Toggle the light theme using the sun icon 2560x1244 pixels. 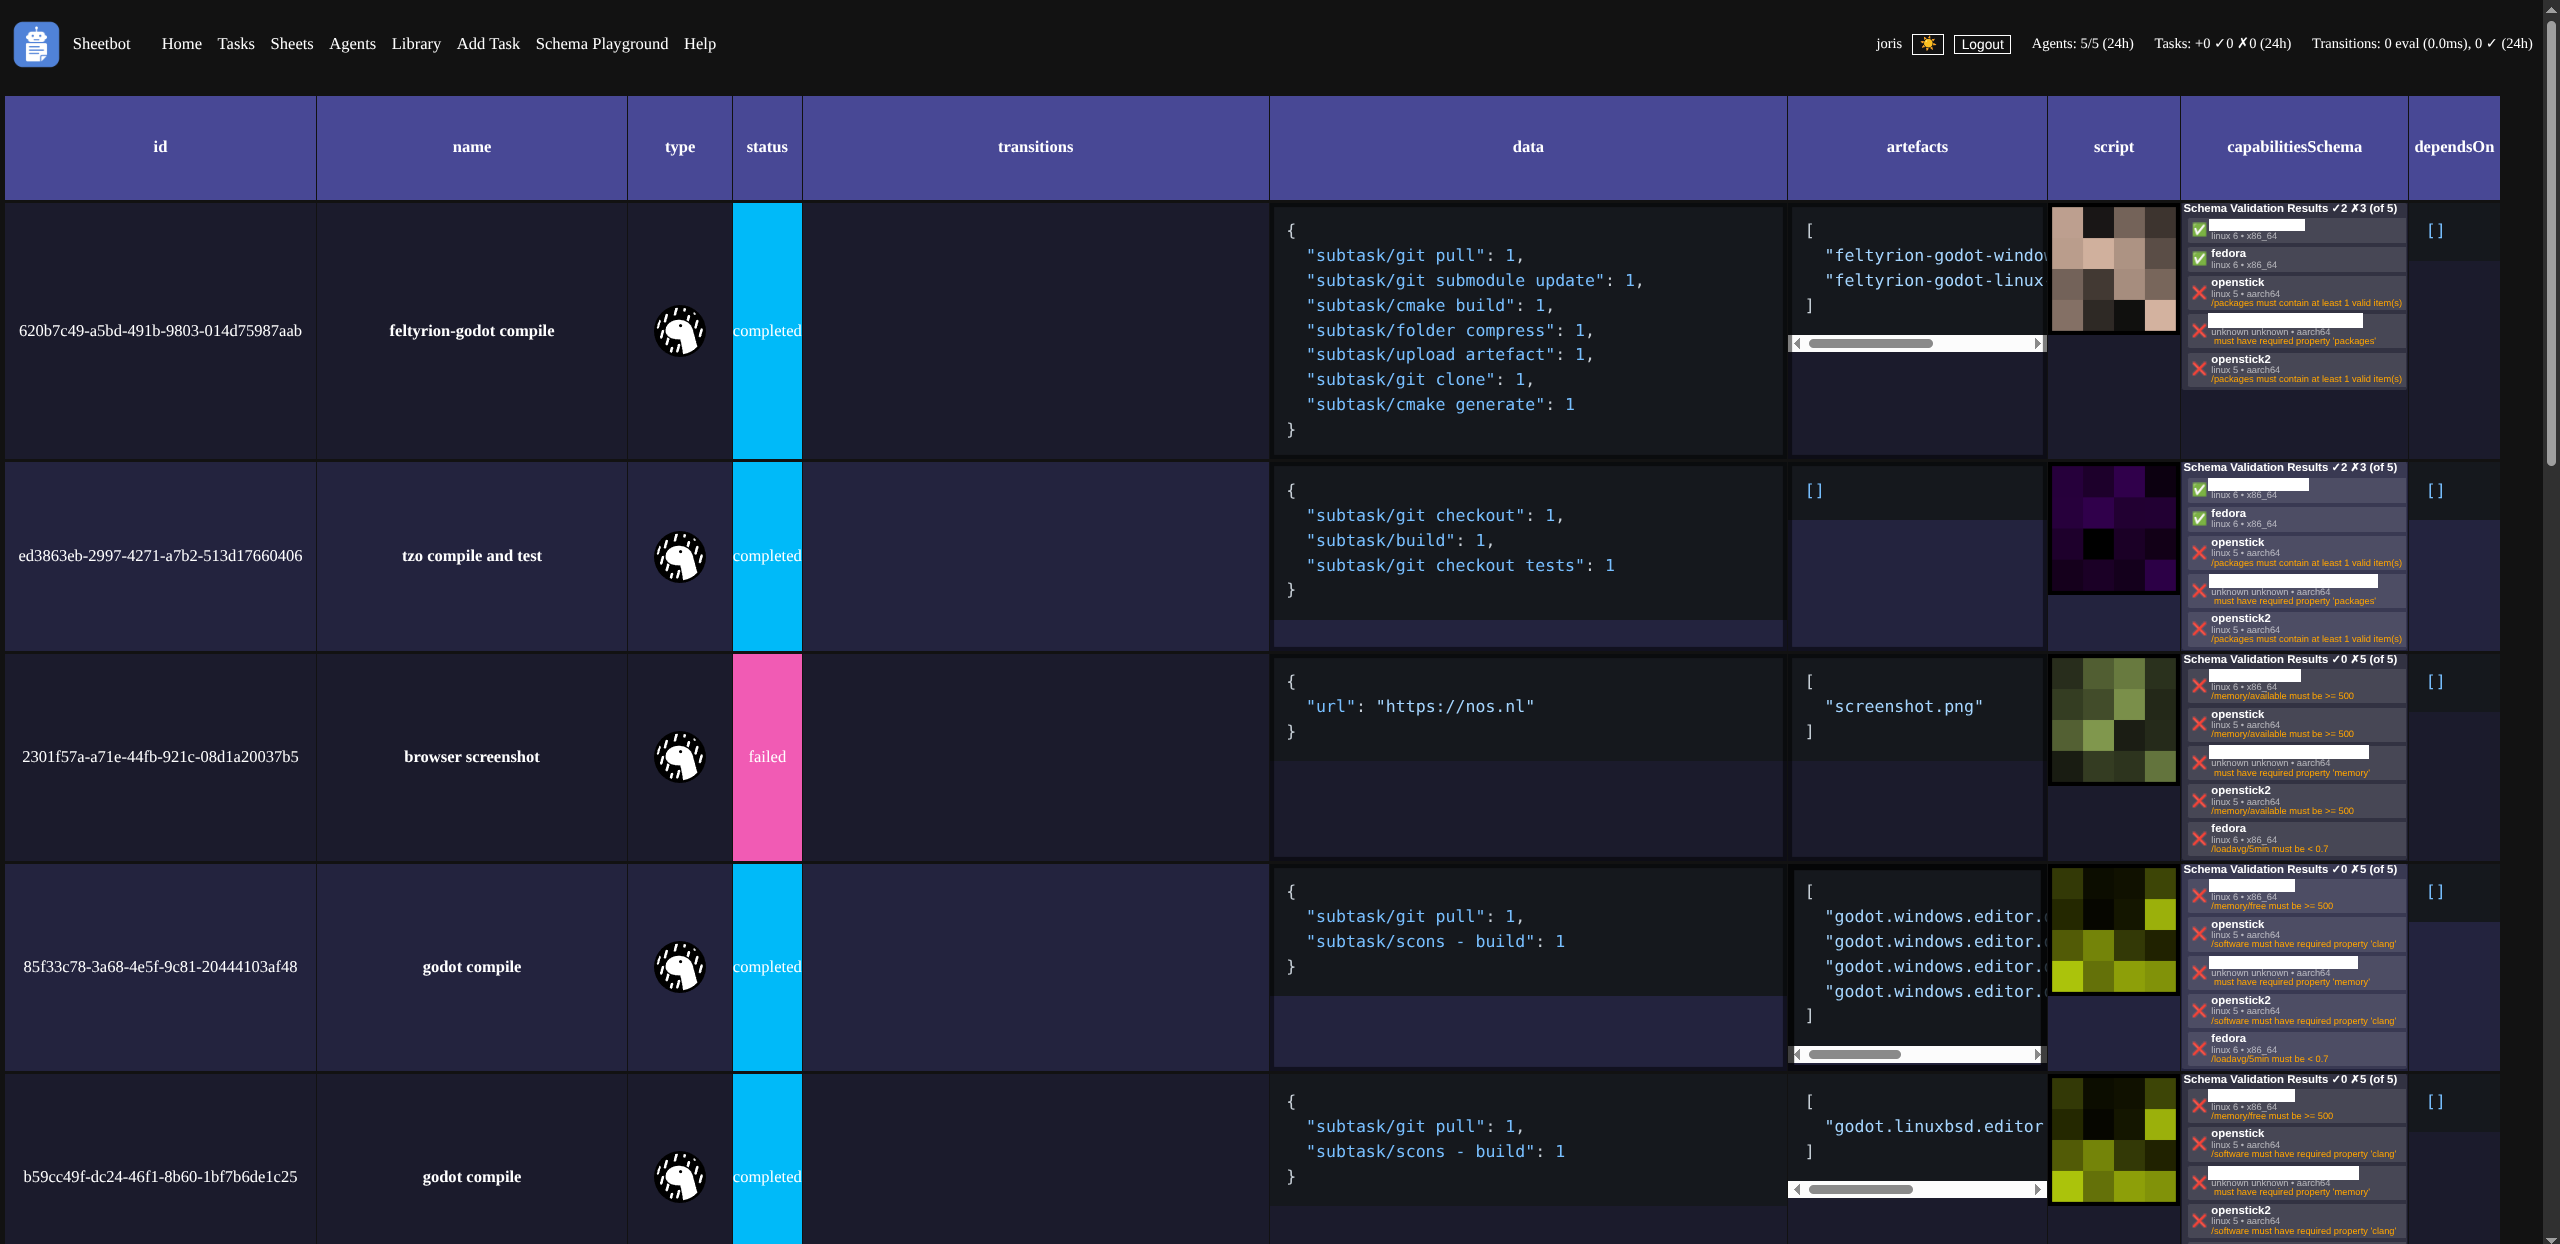click(1929, 44)
